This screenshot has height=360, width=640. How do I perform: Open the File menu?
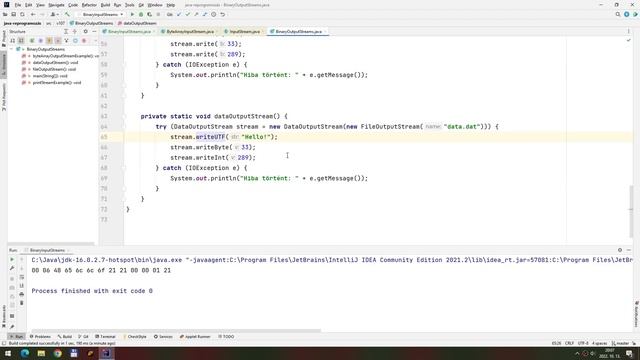coord(18,5)
